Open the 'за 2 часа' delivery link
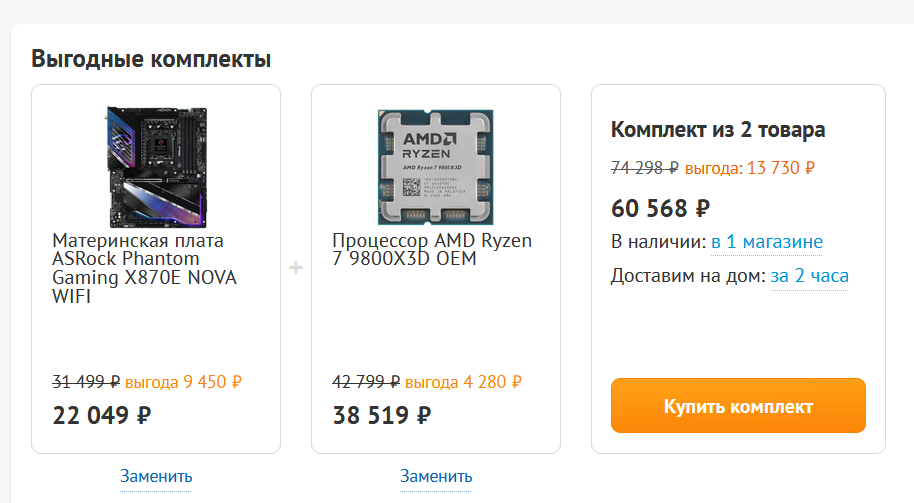 (x=809, y=276)
